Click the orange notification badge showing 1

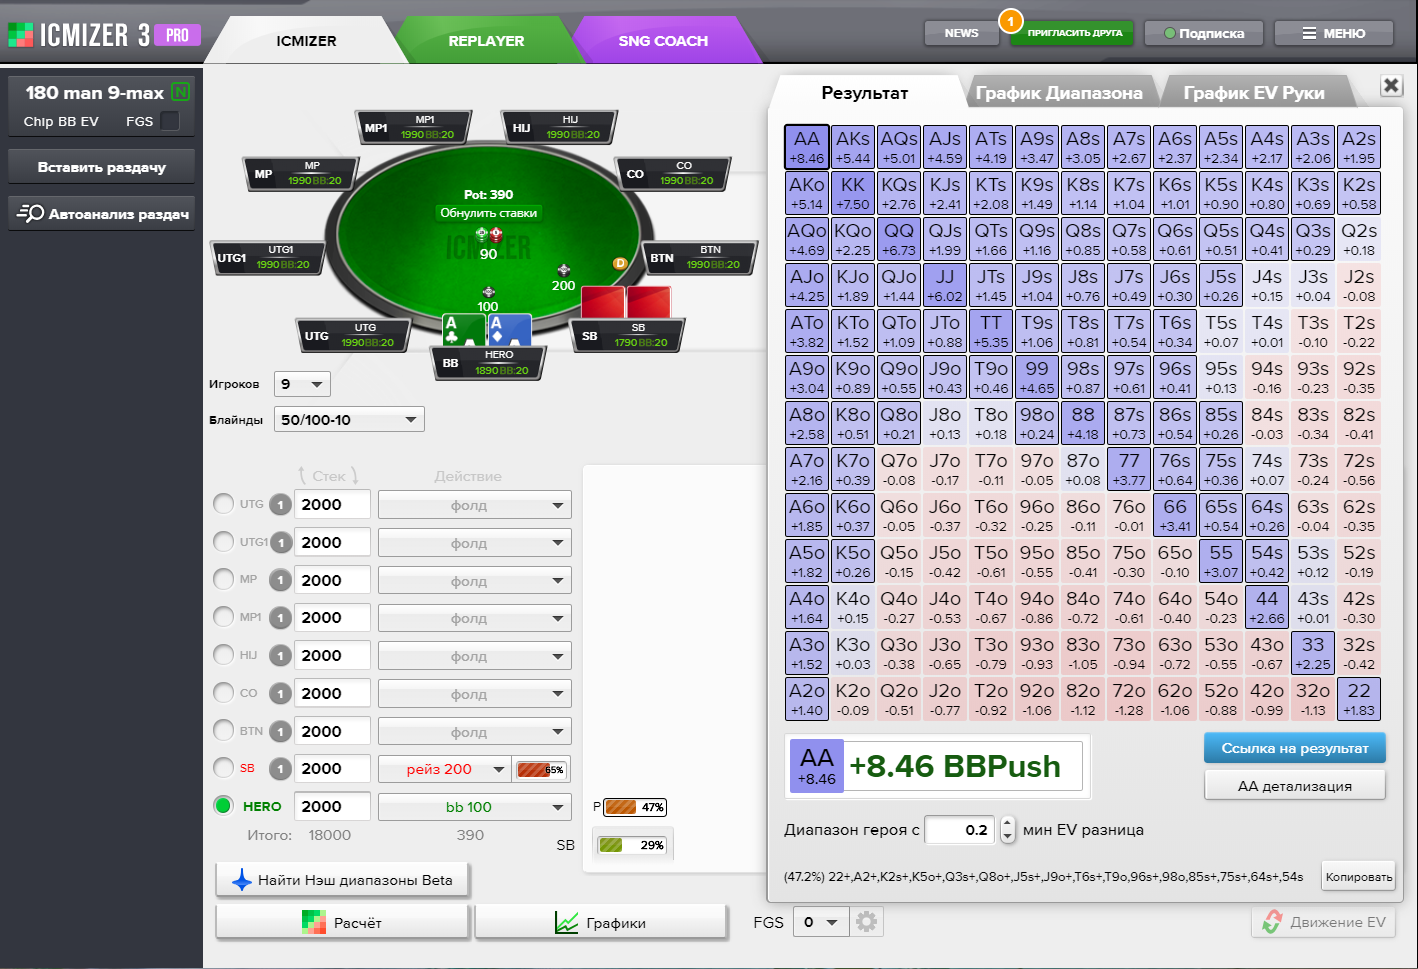pyautogui.click(x=1011, y=20)
